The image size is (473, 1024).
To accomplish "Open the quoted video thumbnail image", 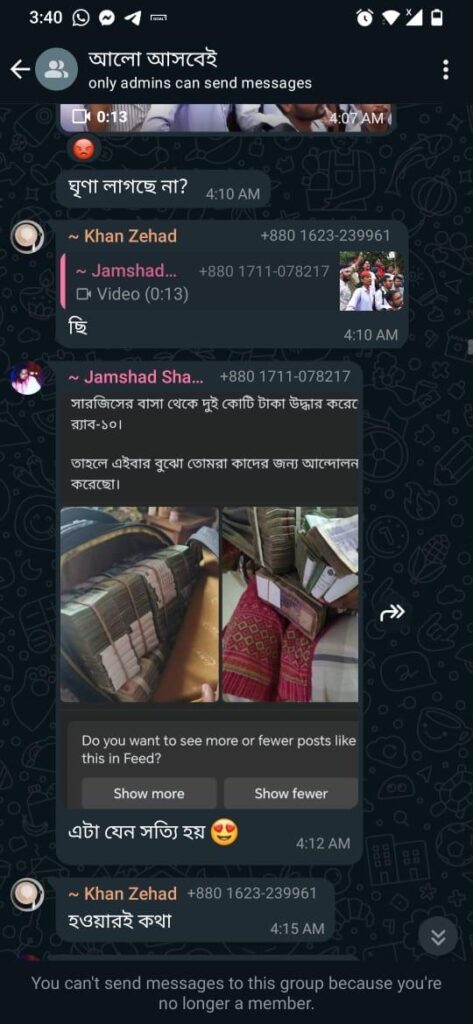I will tap(371, 281).
